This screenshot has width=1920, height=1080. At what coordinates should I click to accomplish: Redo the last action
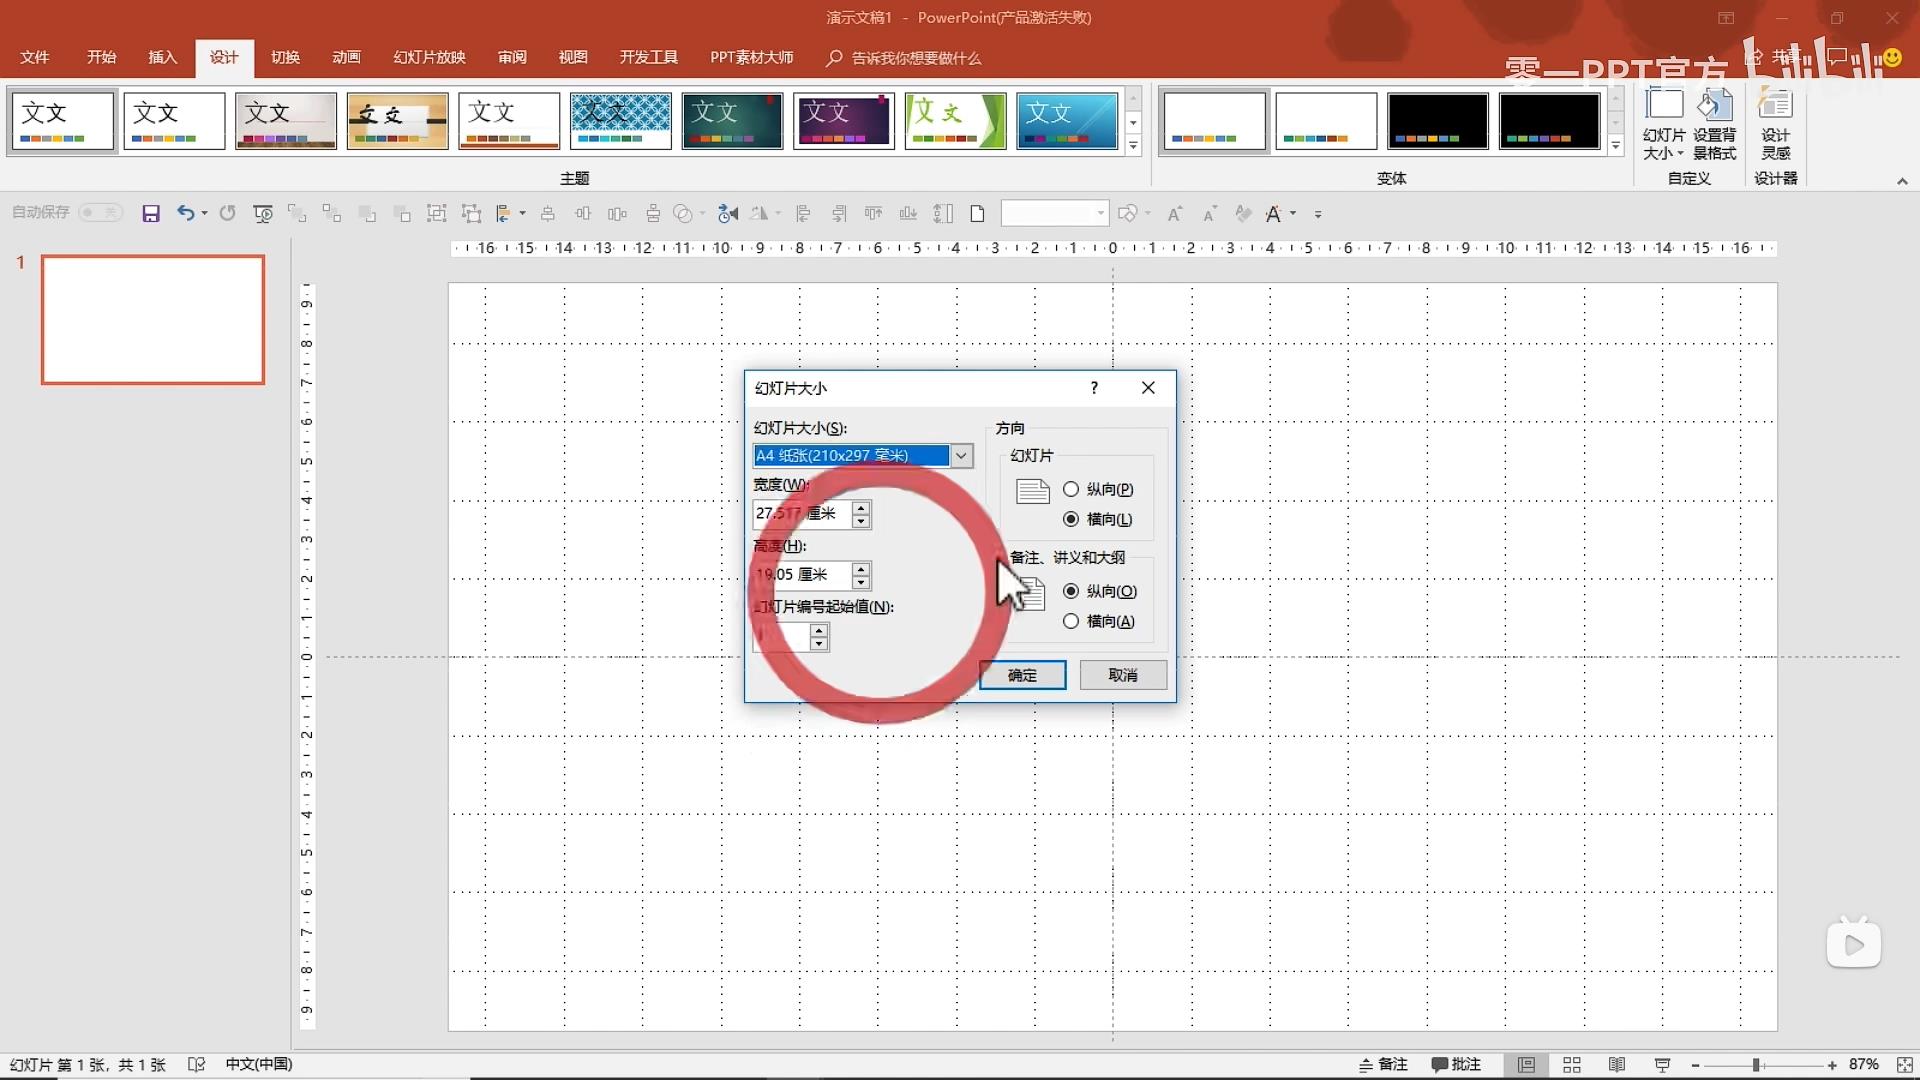(x=228, y=213)
